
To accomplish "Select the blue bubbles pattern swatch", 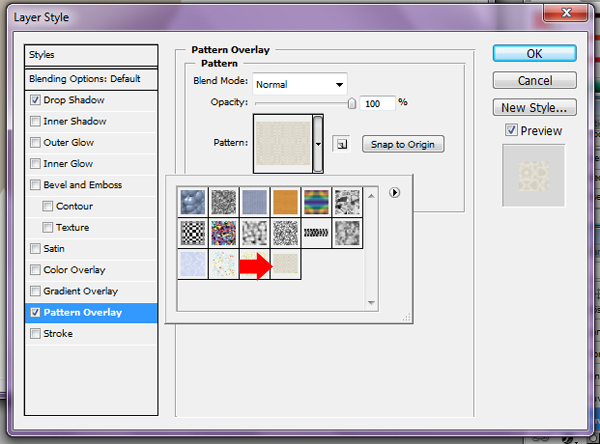I will pyautogui.click(x=192, y=201).
